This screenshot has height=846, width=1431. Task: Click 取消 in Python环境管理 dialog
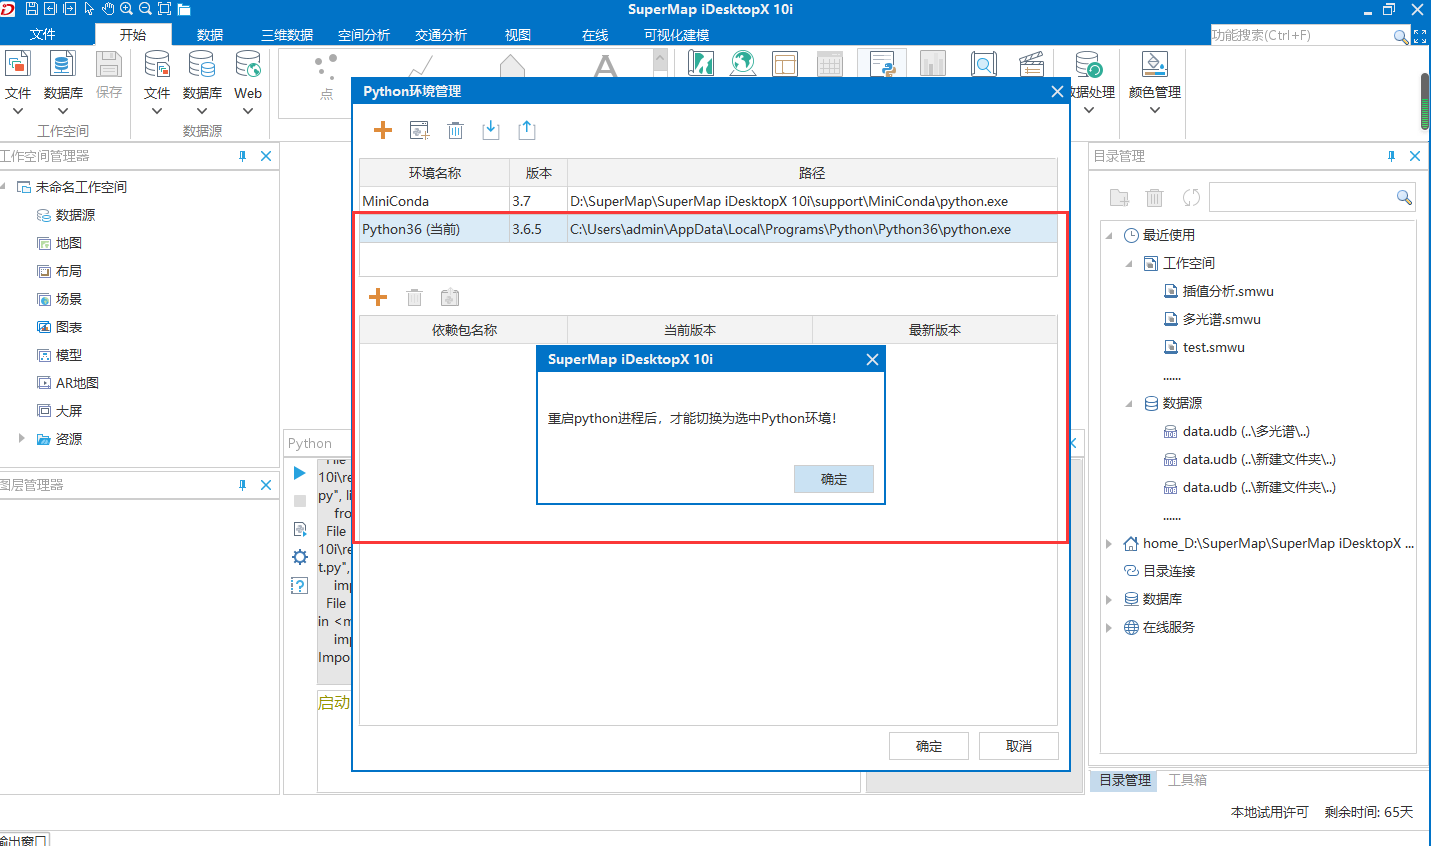(x=1018, y=746)
